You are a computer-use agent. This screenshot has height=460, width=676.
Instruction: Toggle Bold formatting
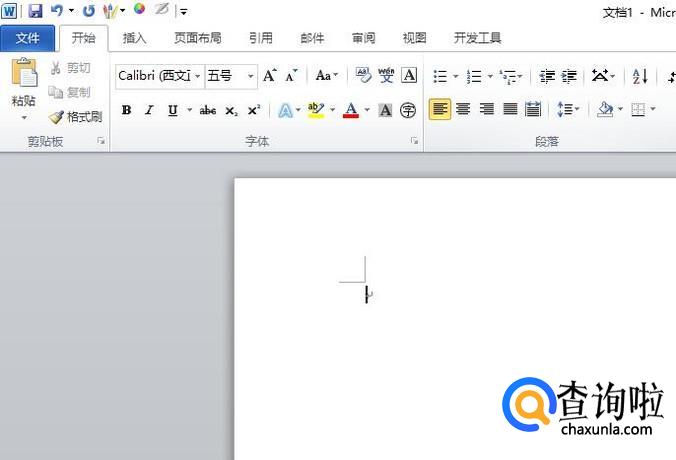[126, 110]
